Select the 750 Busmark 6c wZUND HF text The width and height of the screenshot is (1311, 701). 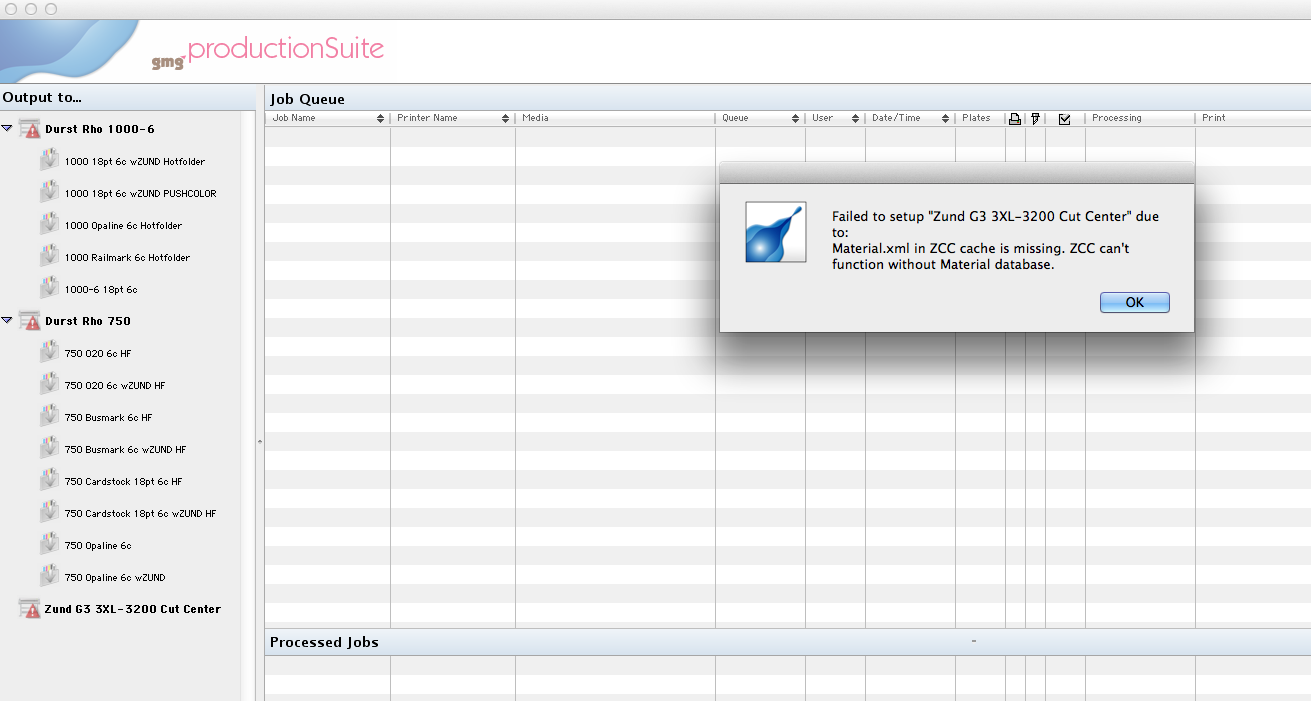(x=125, y=449)
